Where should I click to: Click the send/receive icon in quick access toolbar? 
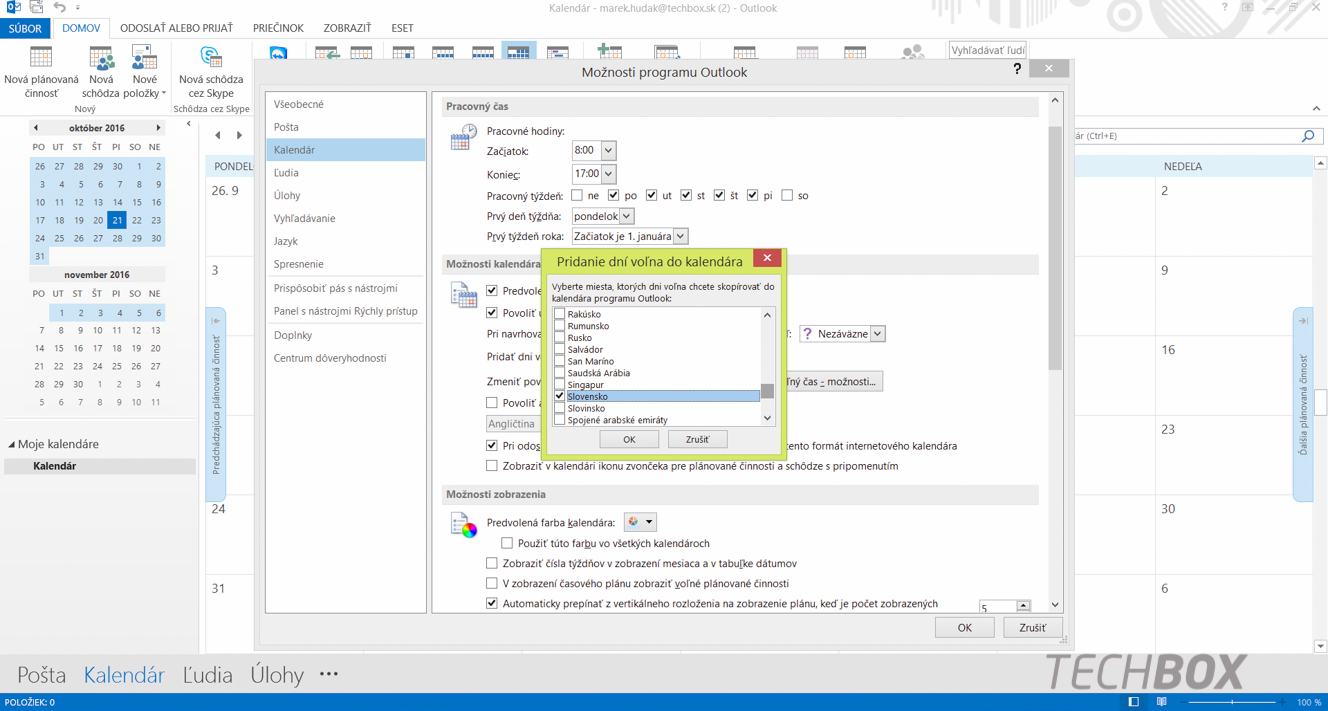(x=37, y=8)
